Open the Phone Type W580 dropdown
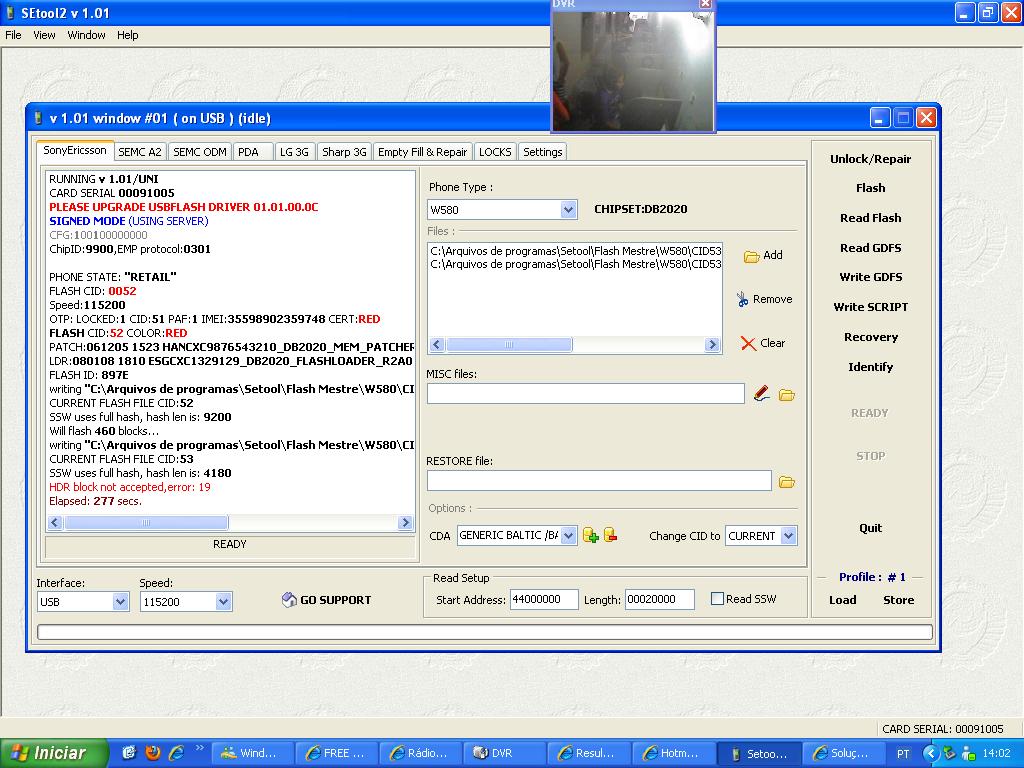Screen dimensions: 1024x768 point(568,210)
